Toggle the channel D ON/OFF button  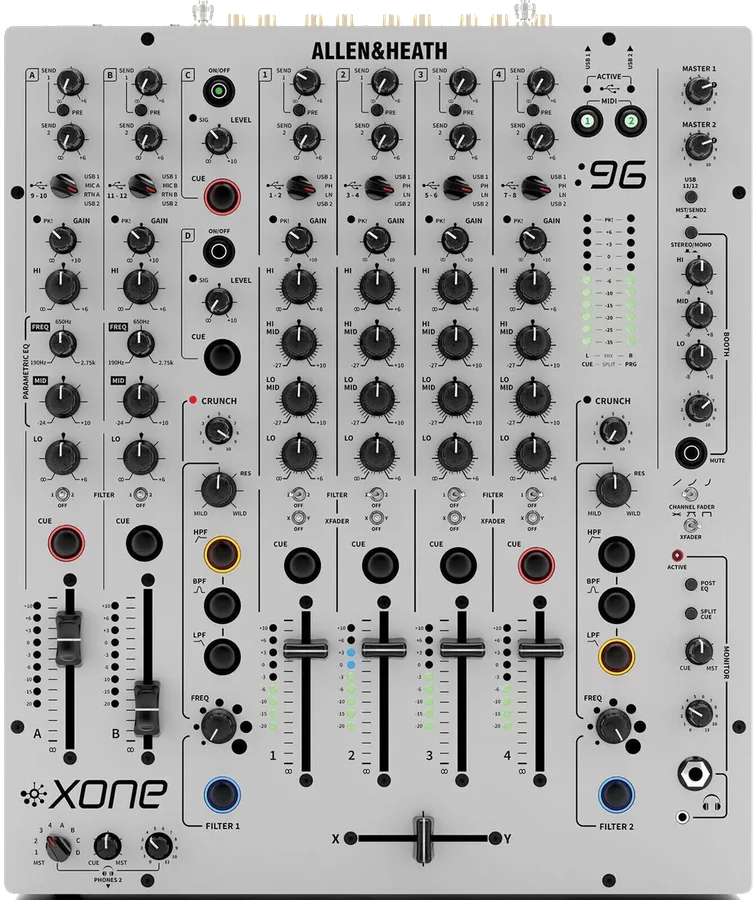[219, 252]
